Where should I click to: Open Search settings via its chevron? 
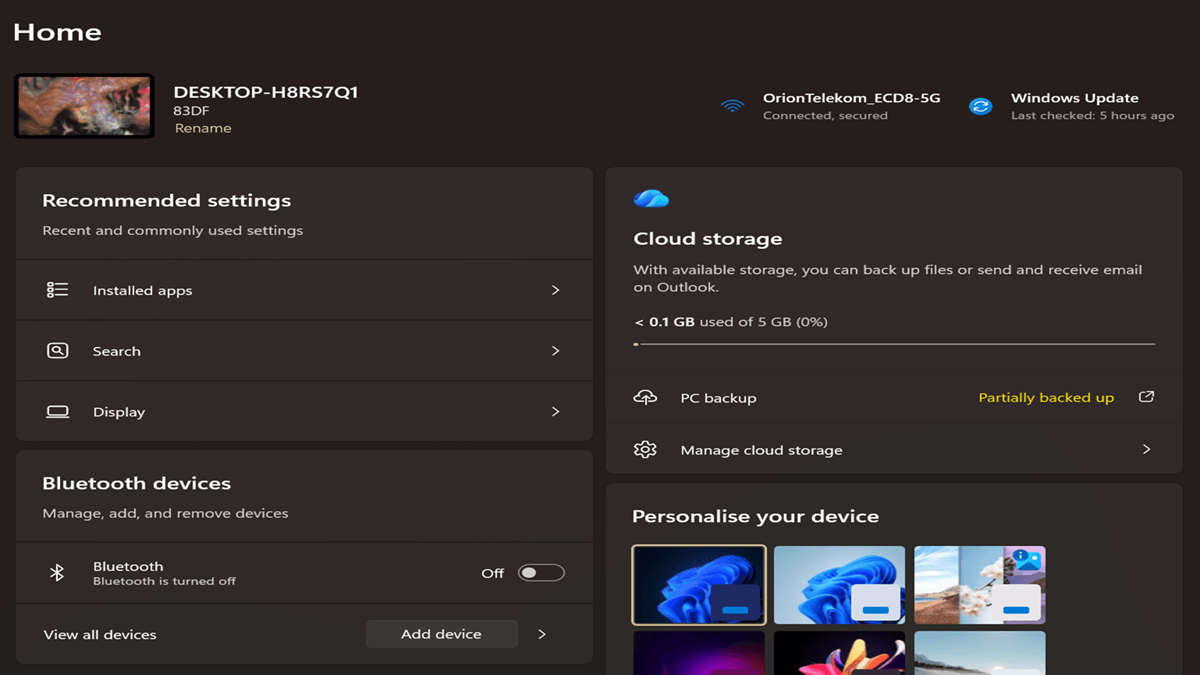(556, 351)
